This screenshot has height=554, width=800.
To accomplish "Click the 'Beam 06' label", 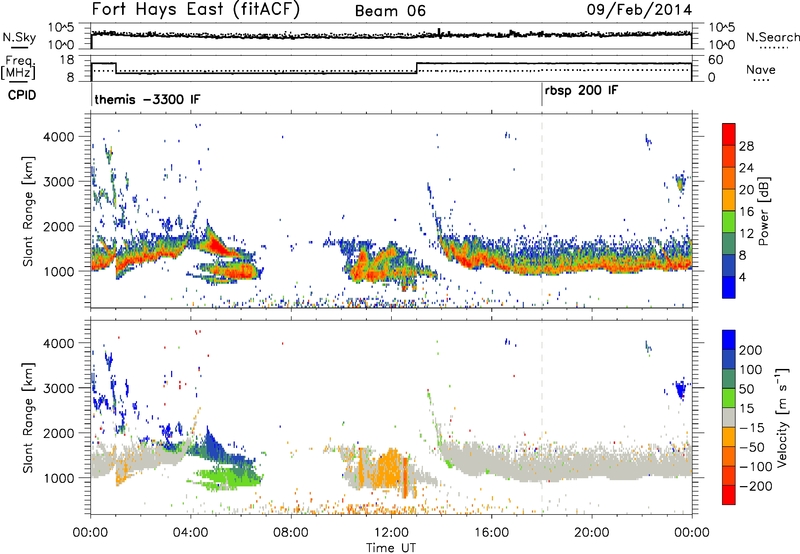I will (x=390, y=11).
